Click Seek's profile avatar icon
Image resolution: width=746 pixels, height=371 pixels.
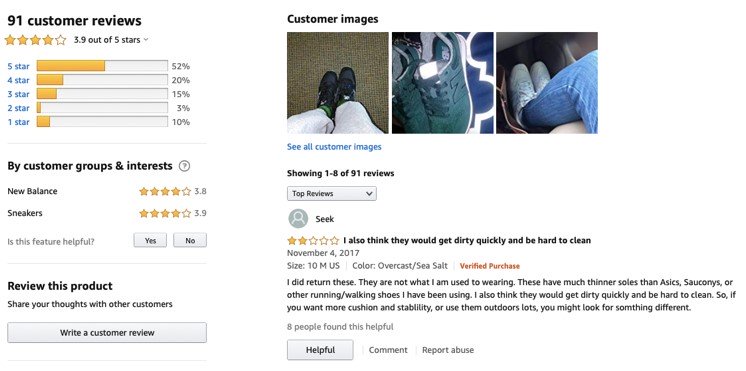click(x=298, y=218)
